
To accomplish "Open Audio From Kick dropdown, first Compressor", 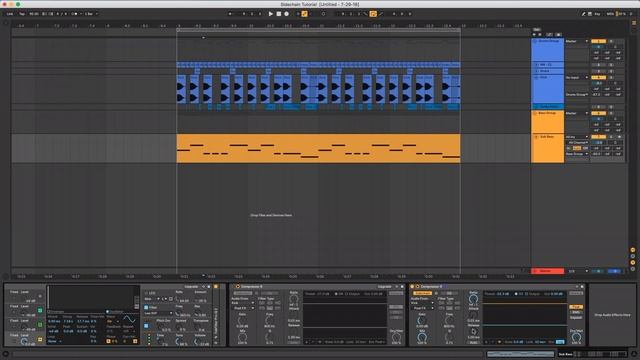I will [242, 303].
